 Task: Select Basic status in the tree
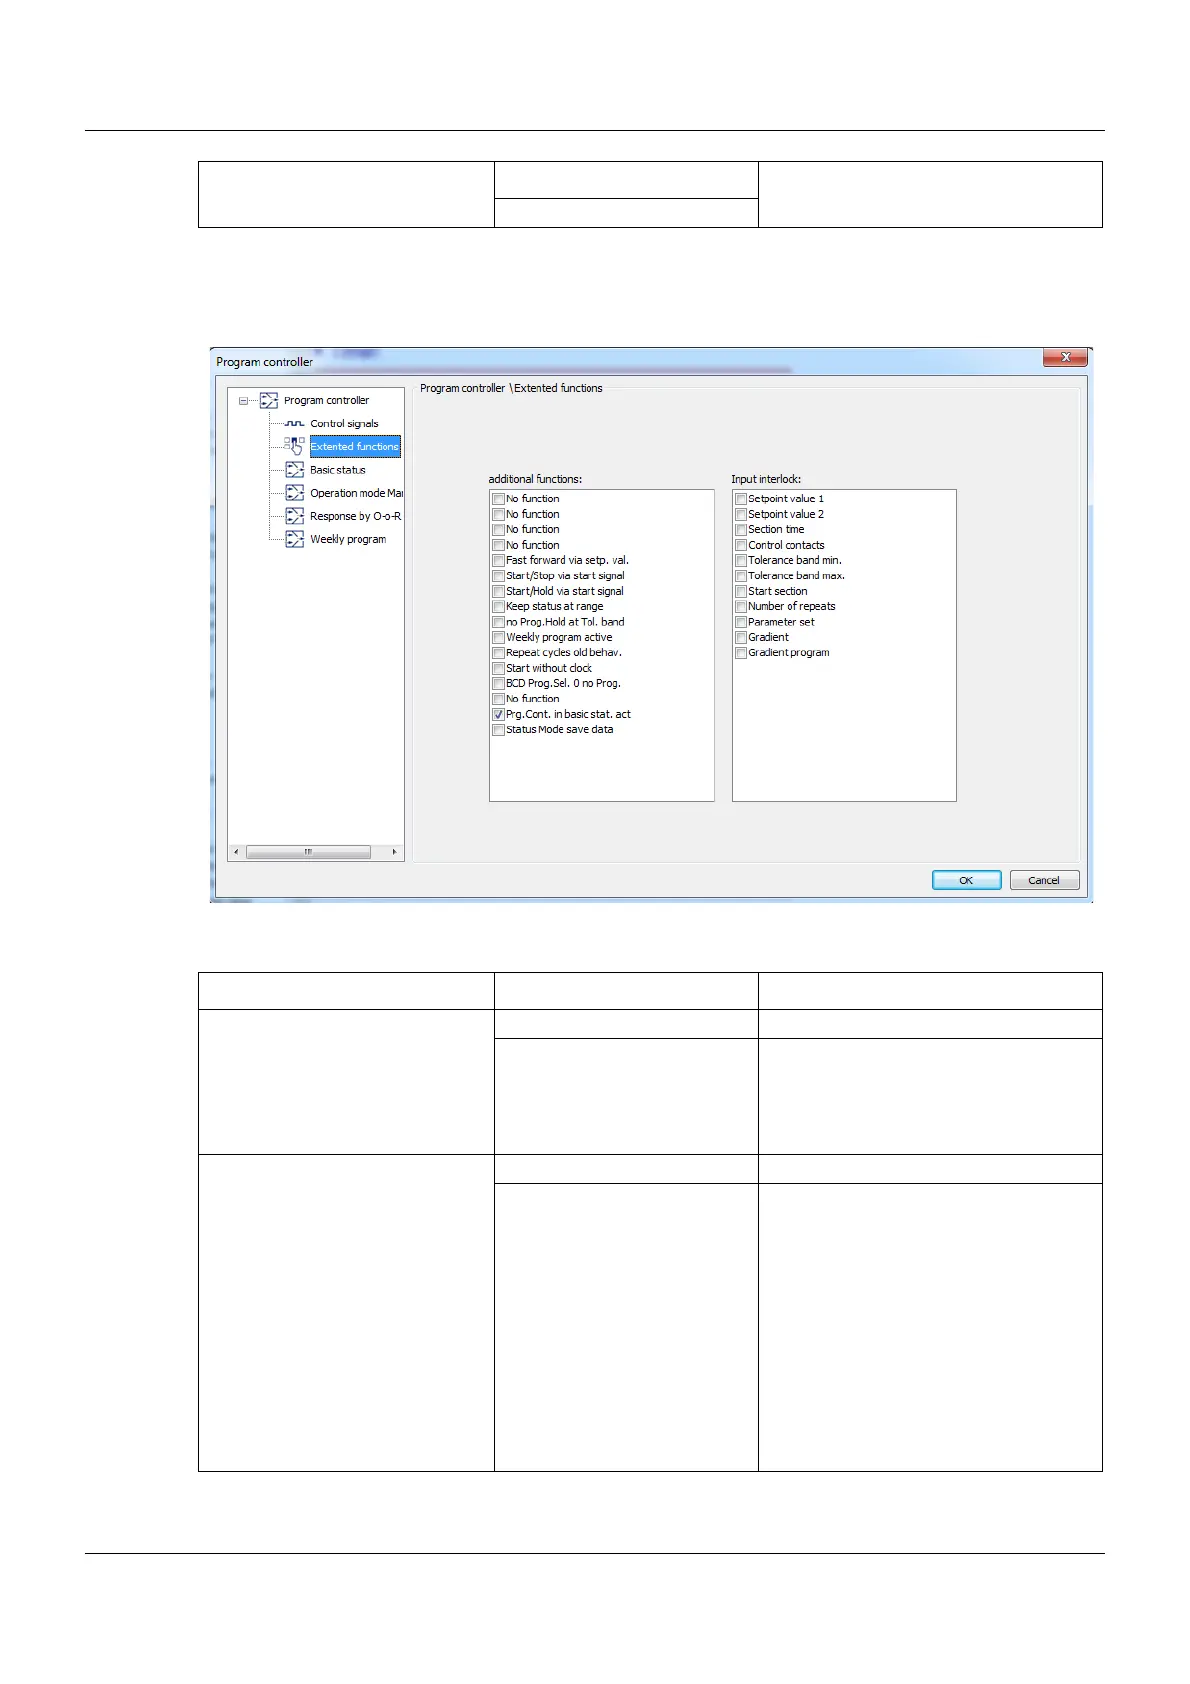[338, 470]
